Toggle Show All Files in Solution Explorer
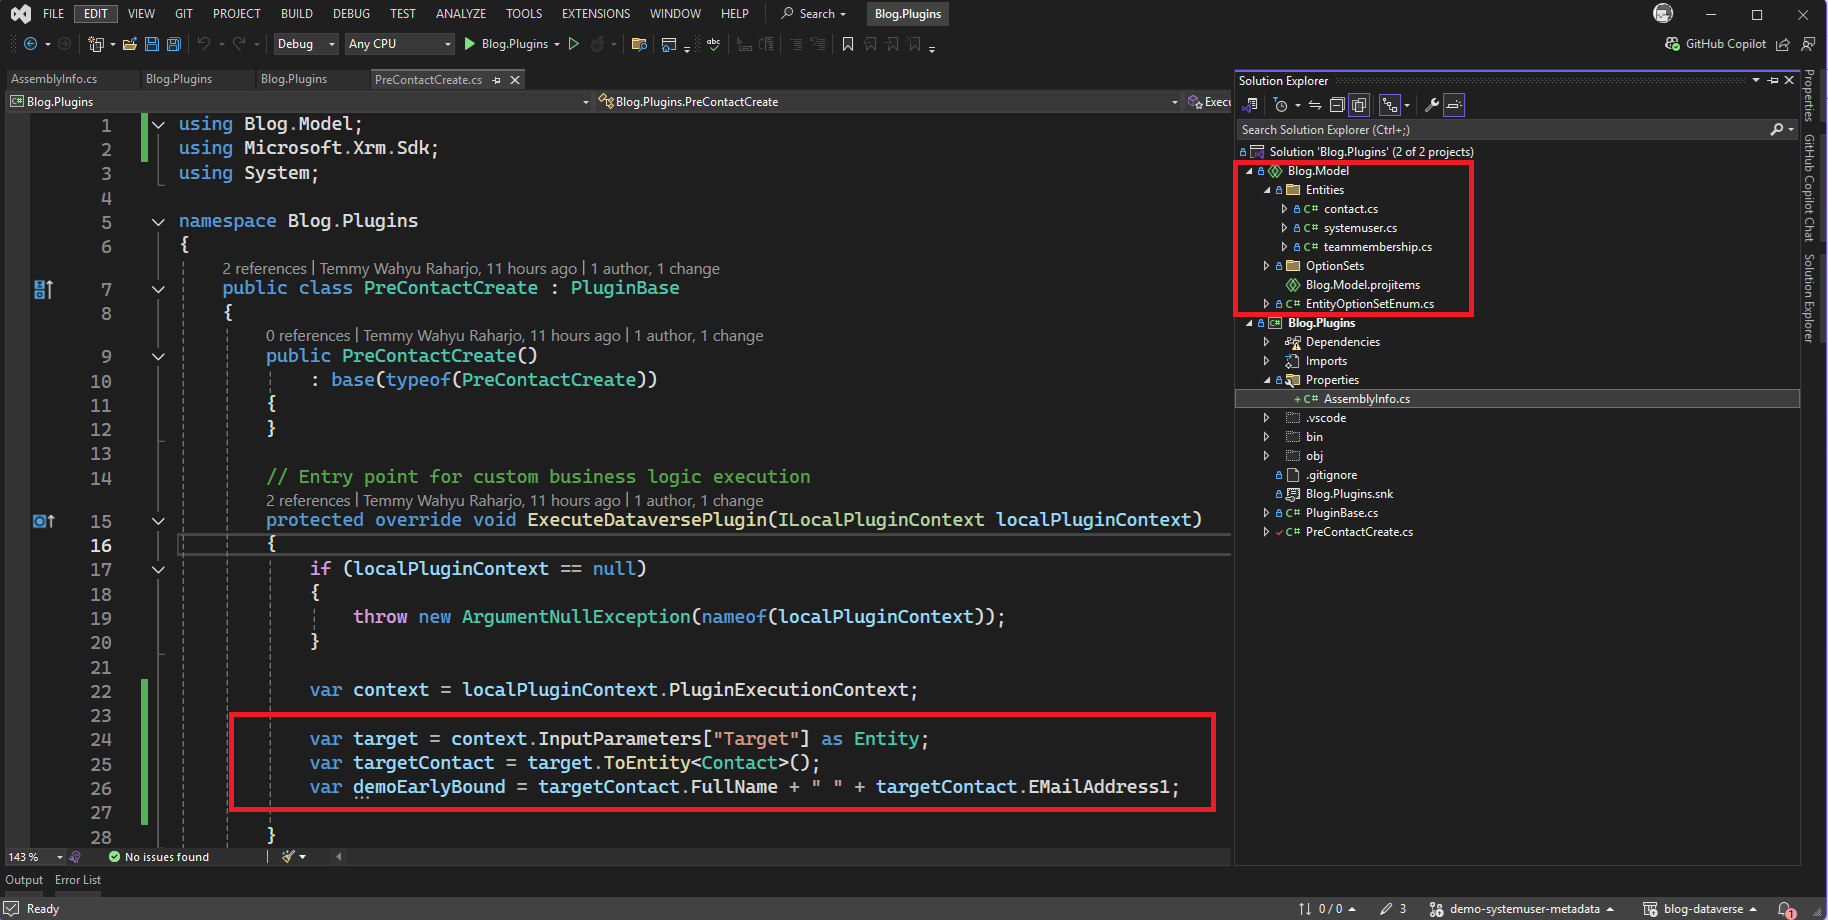The width and height of the screenshot is (1828, 920). (x=1359, y=105)
